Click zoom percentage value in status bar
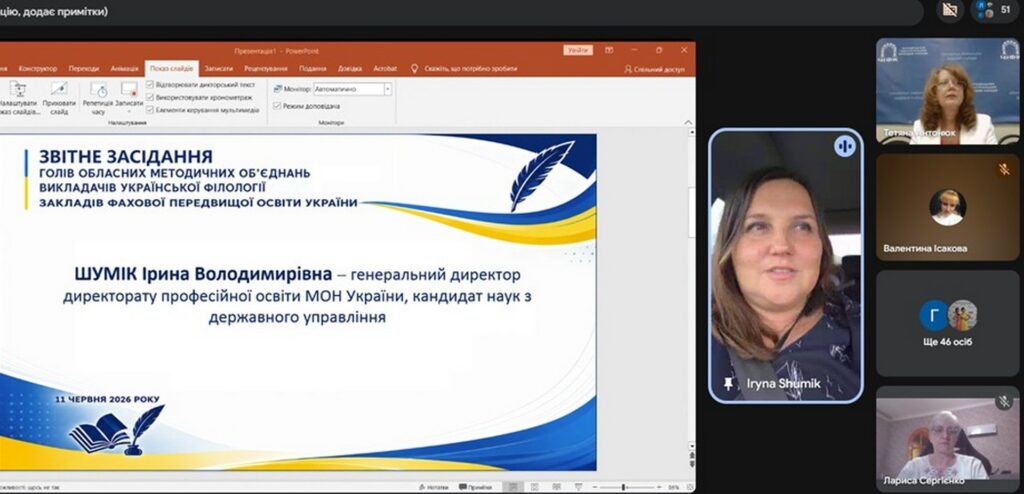The image size is (1024, 494). pyautogui.click(x=673, y=487)
